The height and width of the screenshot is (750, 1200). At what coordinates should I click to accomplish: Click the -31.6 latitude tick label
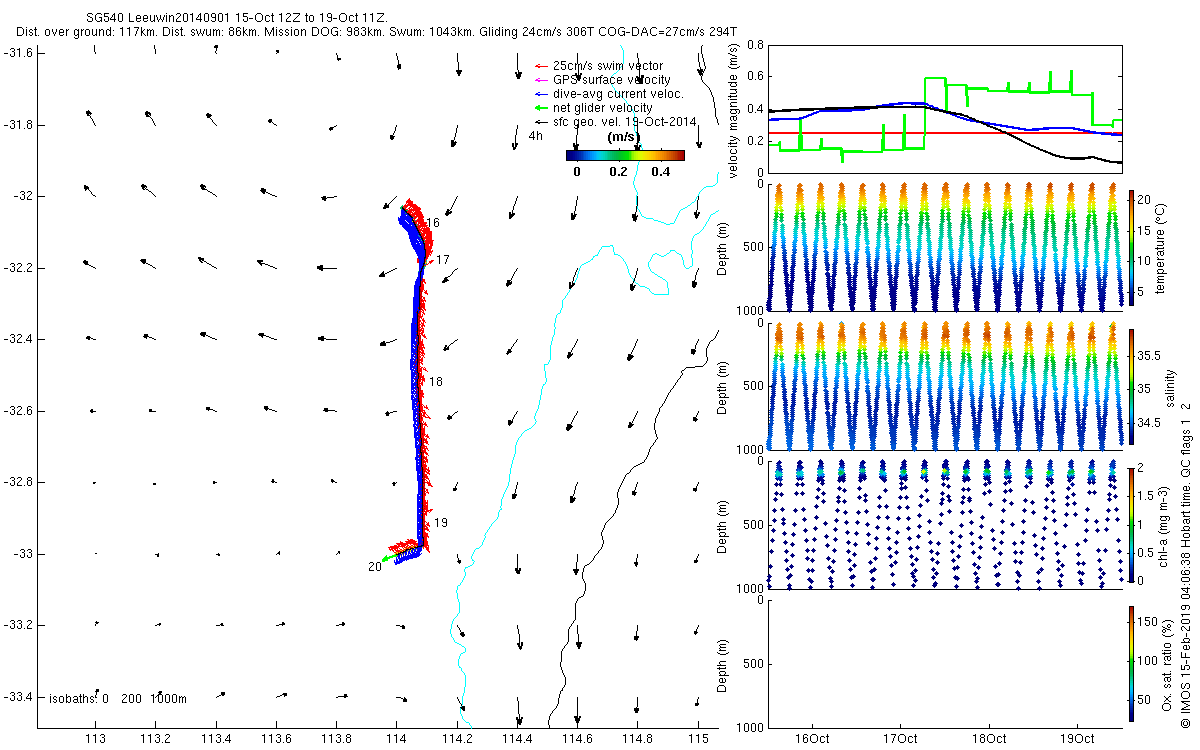[18, 53]
